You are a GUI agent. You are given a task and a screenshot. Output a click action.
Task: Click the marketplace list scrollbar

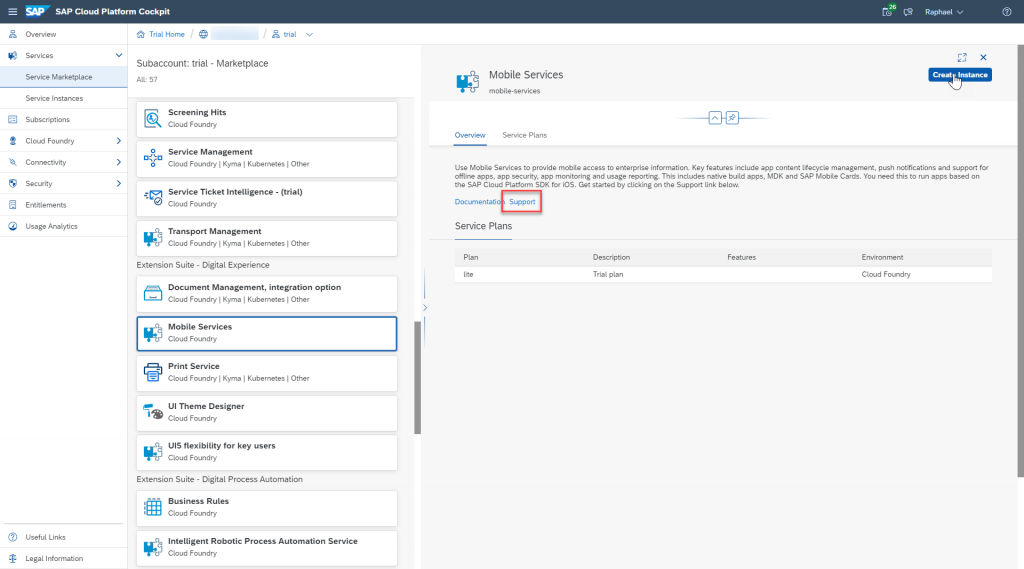(x=417, y=378)
